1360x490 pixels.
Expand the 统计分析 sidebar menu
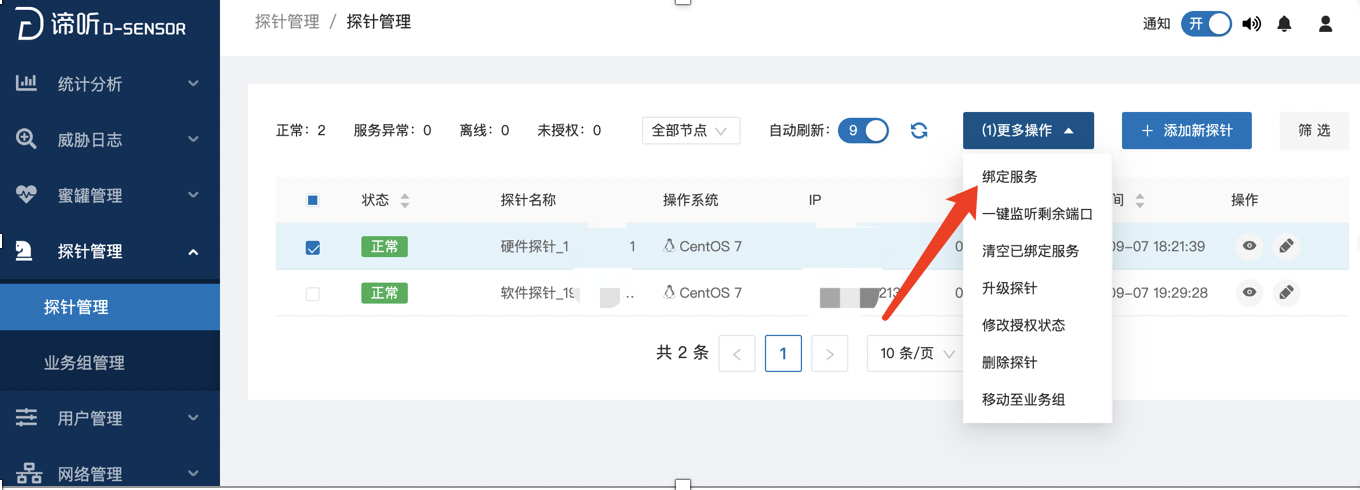point(110,84)
